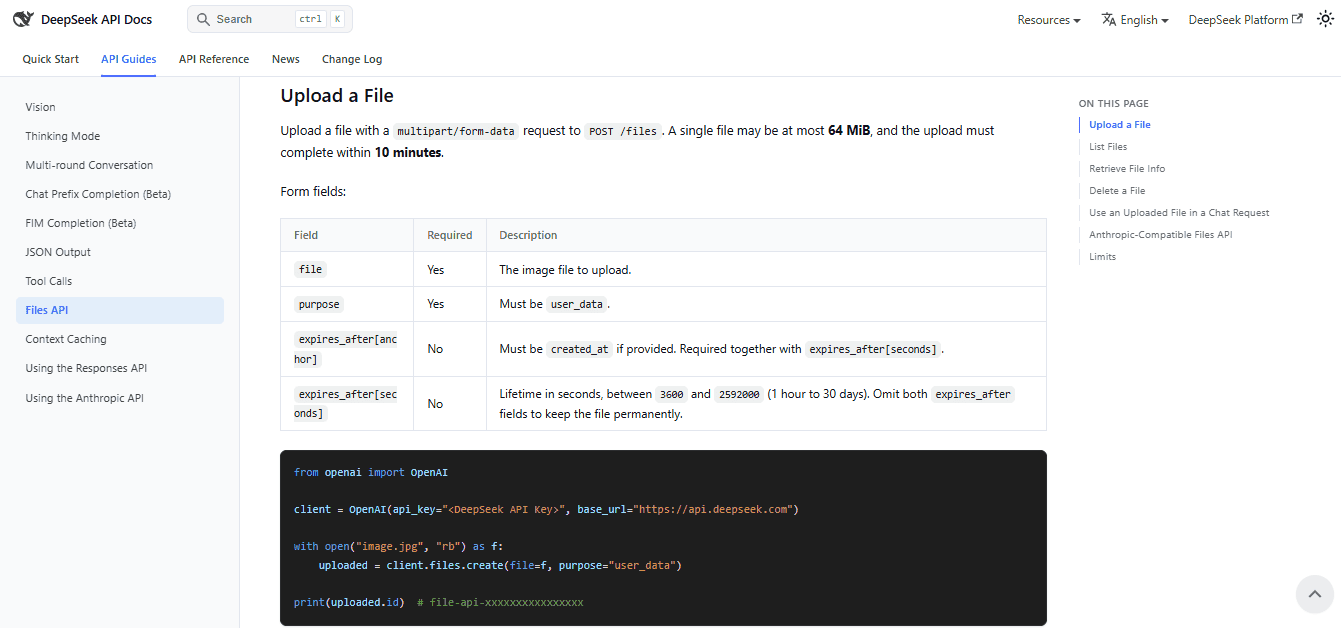Go to DeepSeek API Docs home title
This screenshot has width=1341, height=628.
(96, 19)
